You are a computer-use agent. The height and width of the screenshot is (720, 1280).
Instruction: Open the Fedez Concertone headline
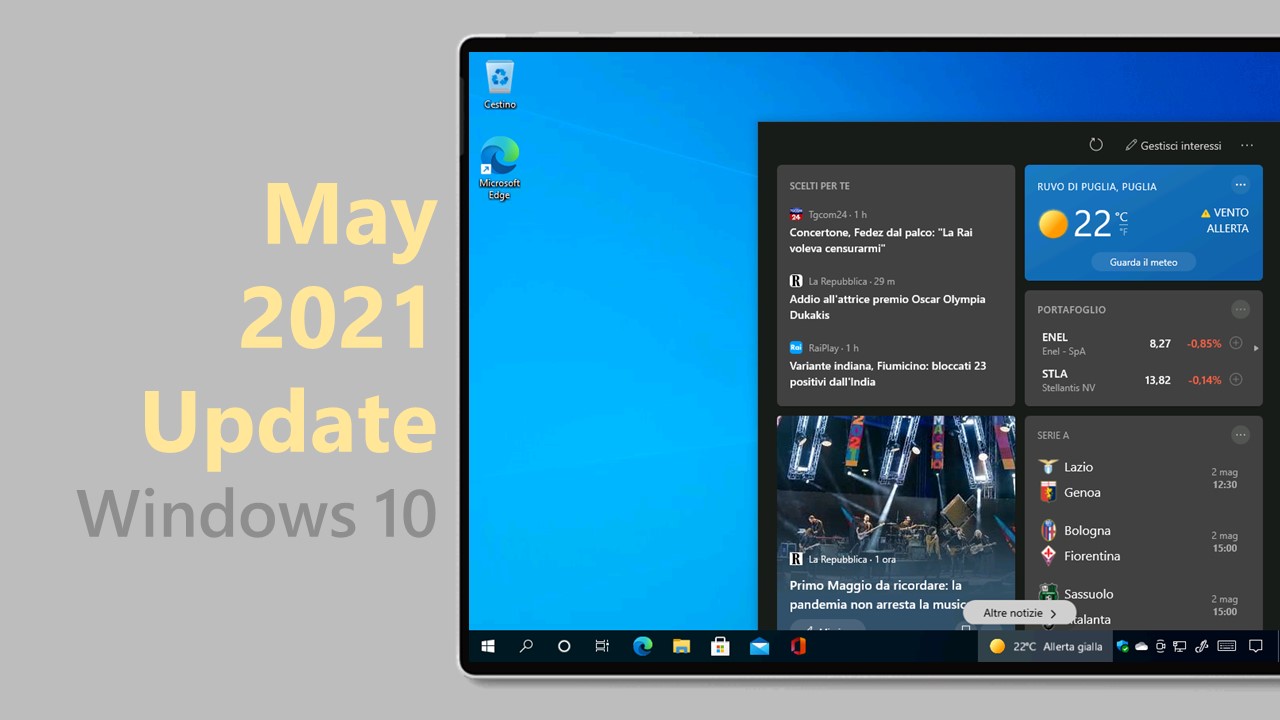pyautogui.click(x=881, y=240)
